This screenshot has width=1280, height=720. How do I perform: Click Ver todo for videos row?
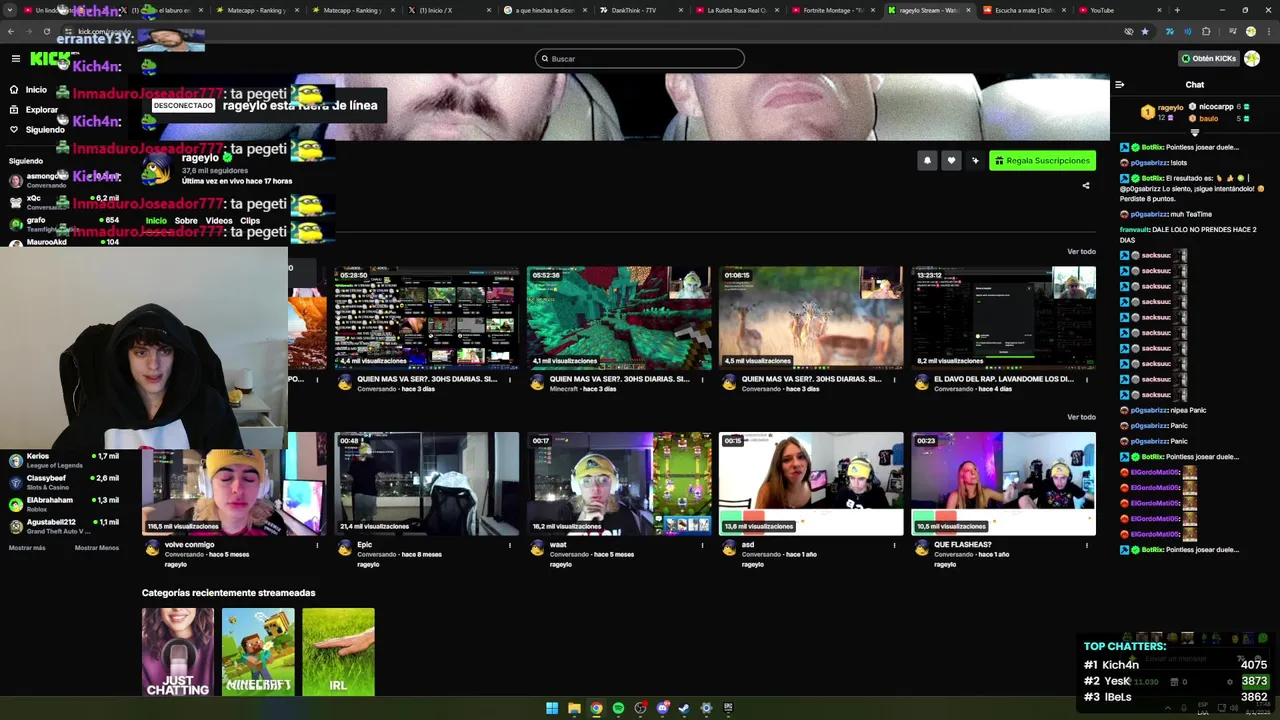pyautogui.click(x=1081, y=252)
